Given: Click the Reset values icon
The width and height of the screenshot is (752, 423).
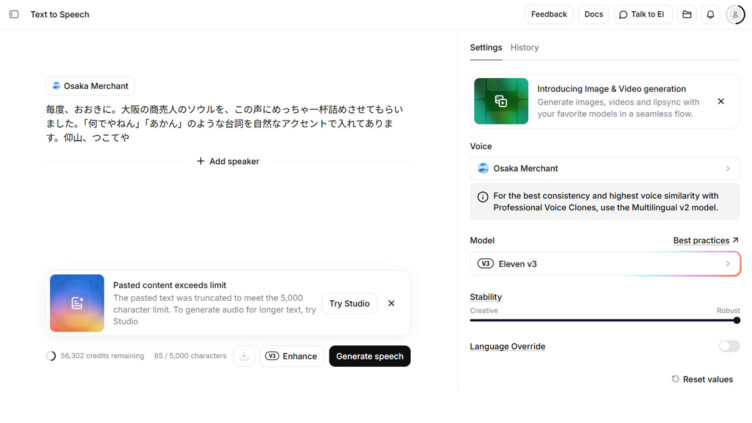Looking at the screenshot, I should click(676, 380).
